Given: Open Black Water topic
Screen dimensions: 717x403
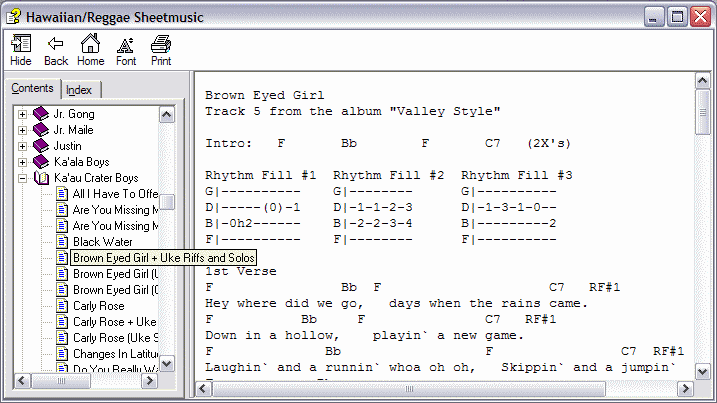Looking at the screenshot, I should (x=103, y=242).
